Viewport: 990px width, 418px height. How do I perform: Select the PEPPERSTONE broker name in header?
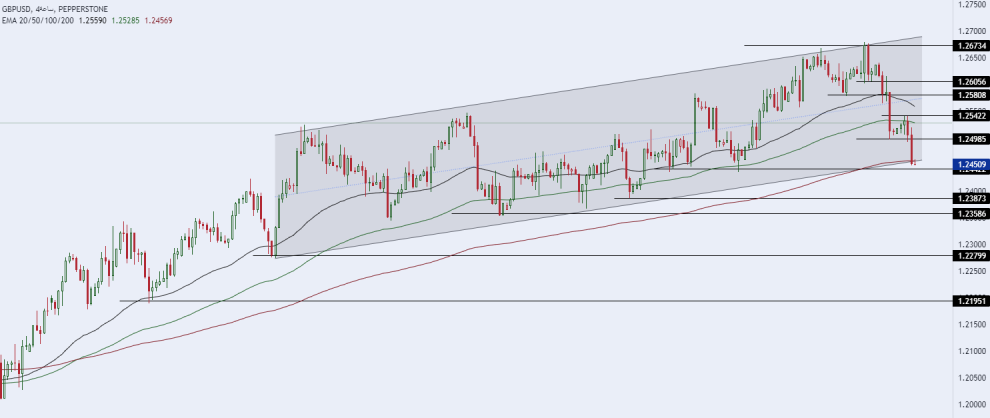click(x=83, y=9)
